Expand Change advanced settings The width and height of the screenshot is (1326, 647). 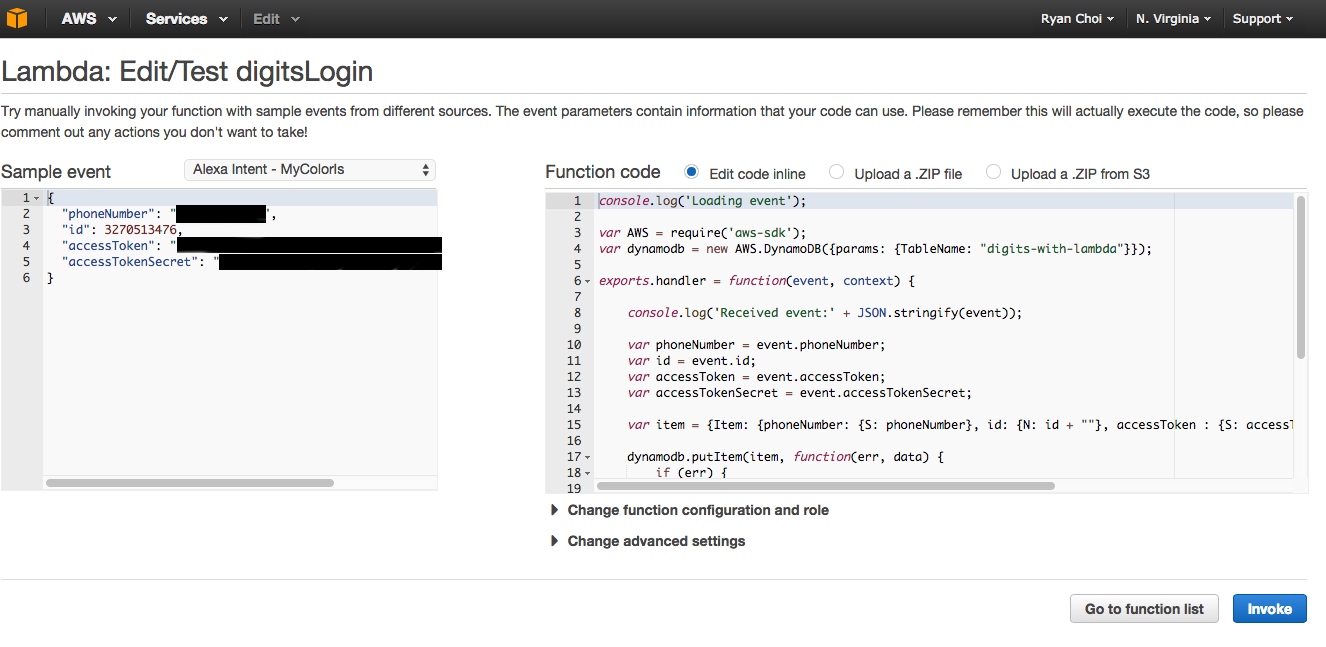pyautogui.click(x=648, y=541)
